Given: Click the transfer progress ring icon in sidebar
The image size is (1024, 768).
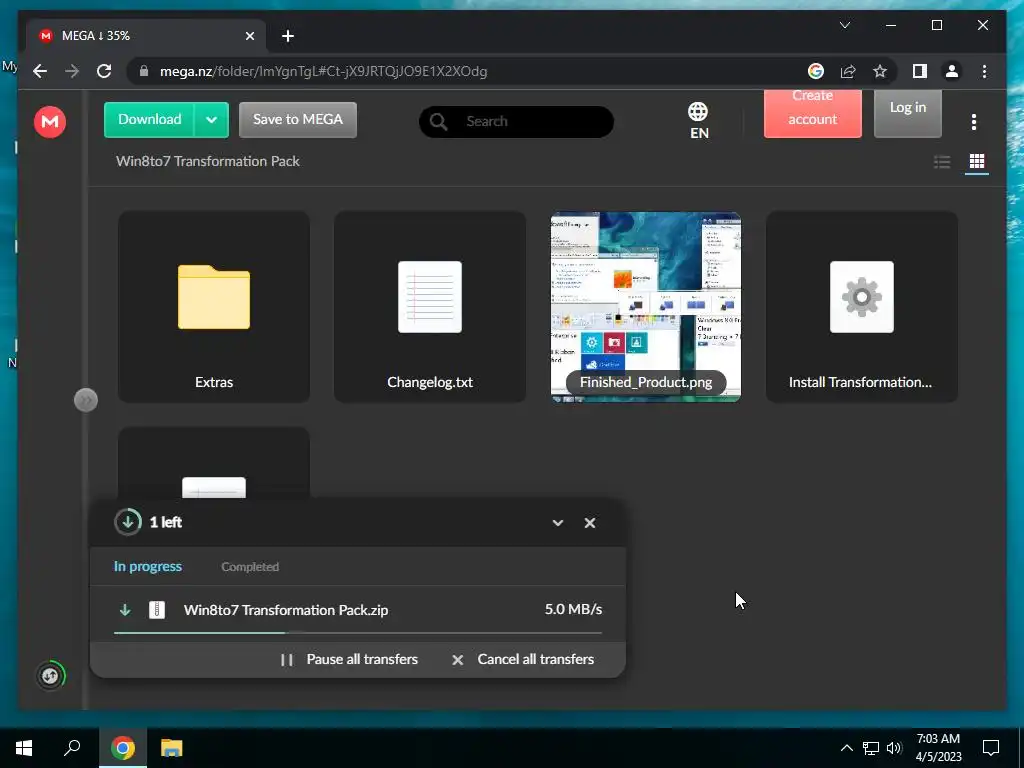Looking at the screenshot, I should click(x=50, y=675).
